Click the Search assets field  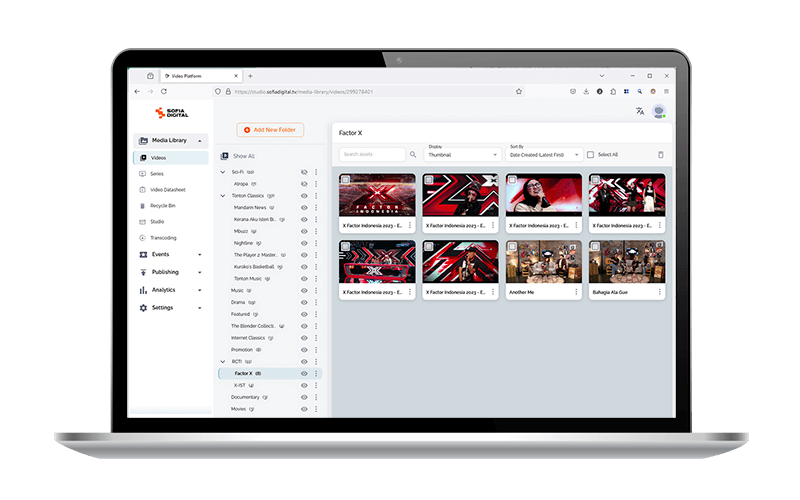(372, 155)
